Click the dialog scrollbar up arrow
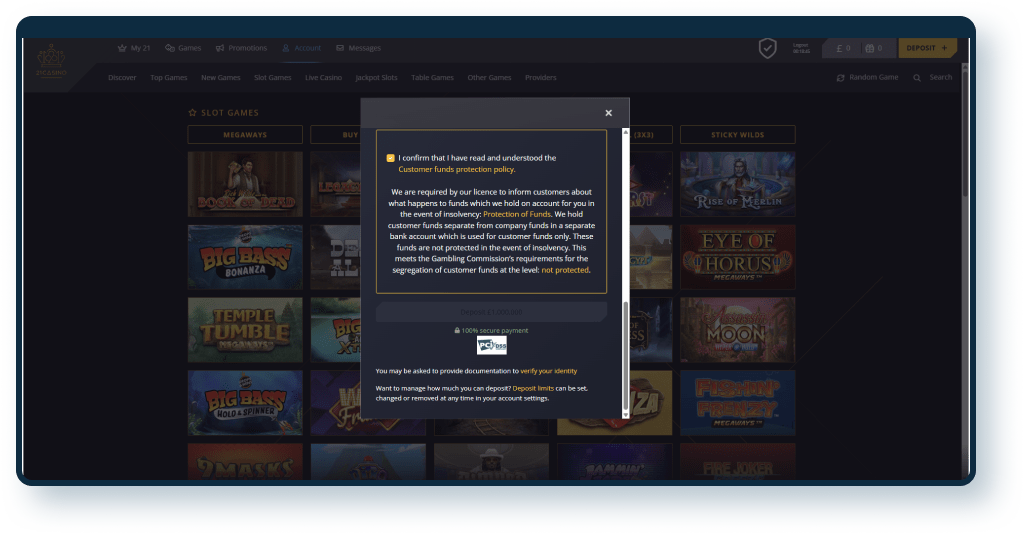This screenshot has width=1024, height=534. coord(626,132)
